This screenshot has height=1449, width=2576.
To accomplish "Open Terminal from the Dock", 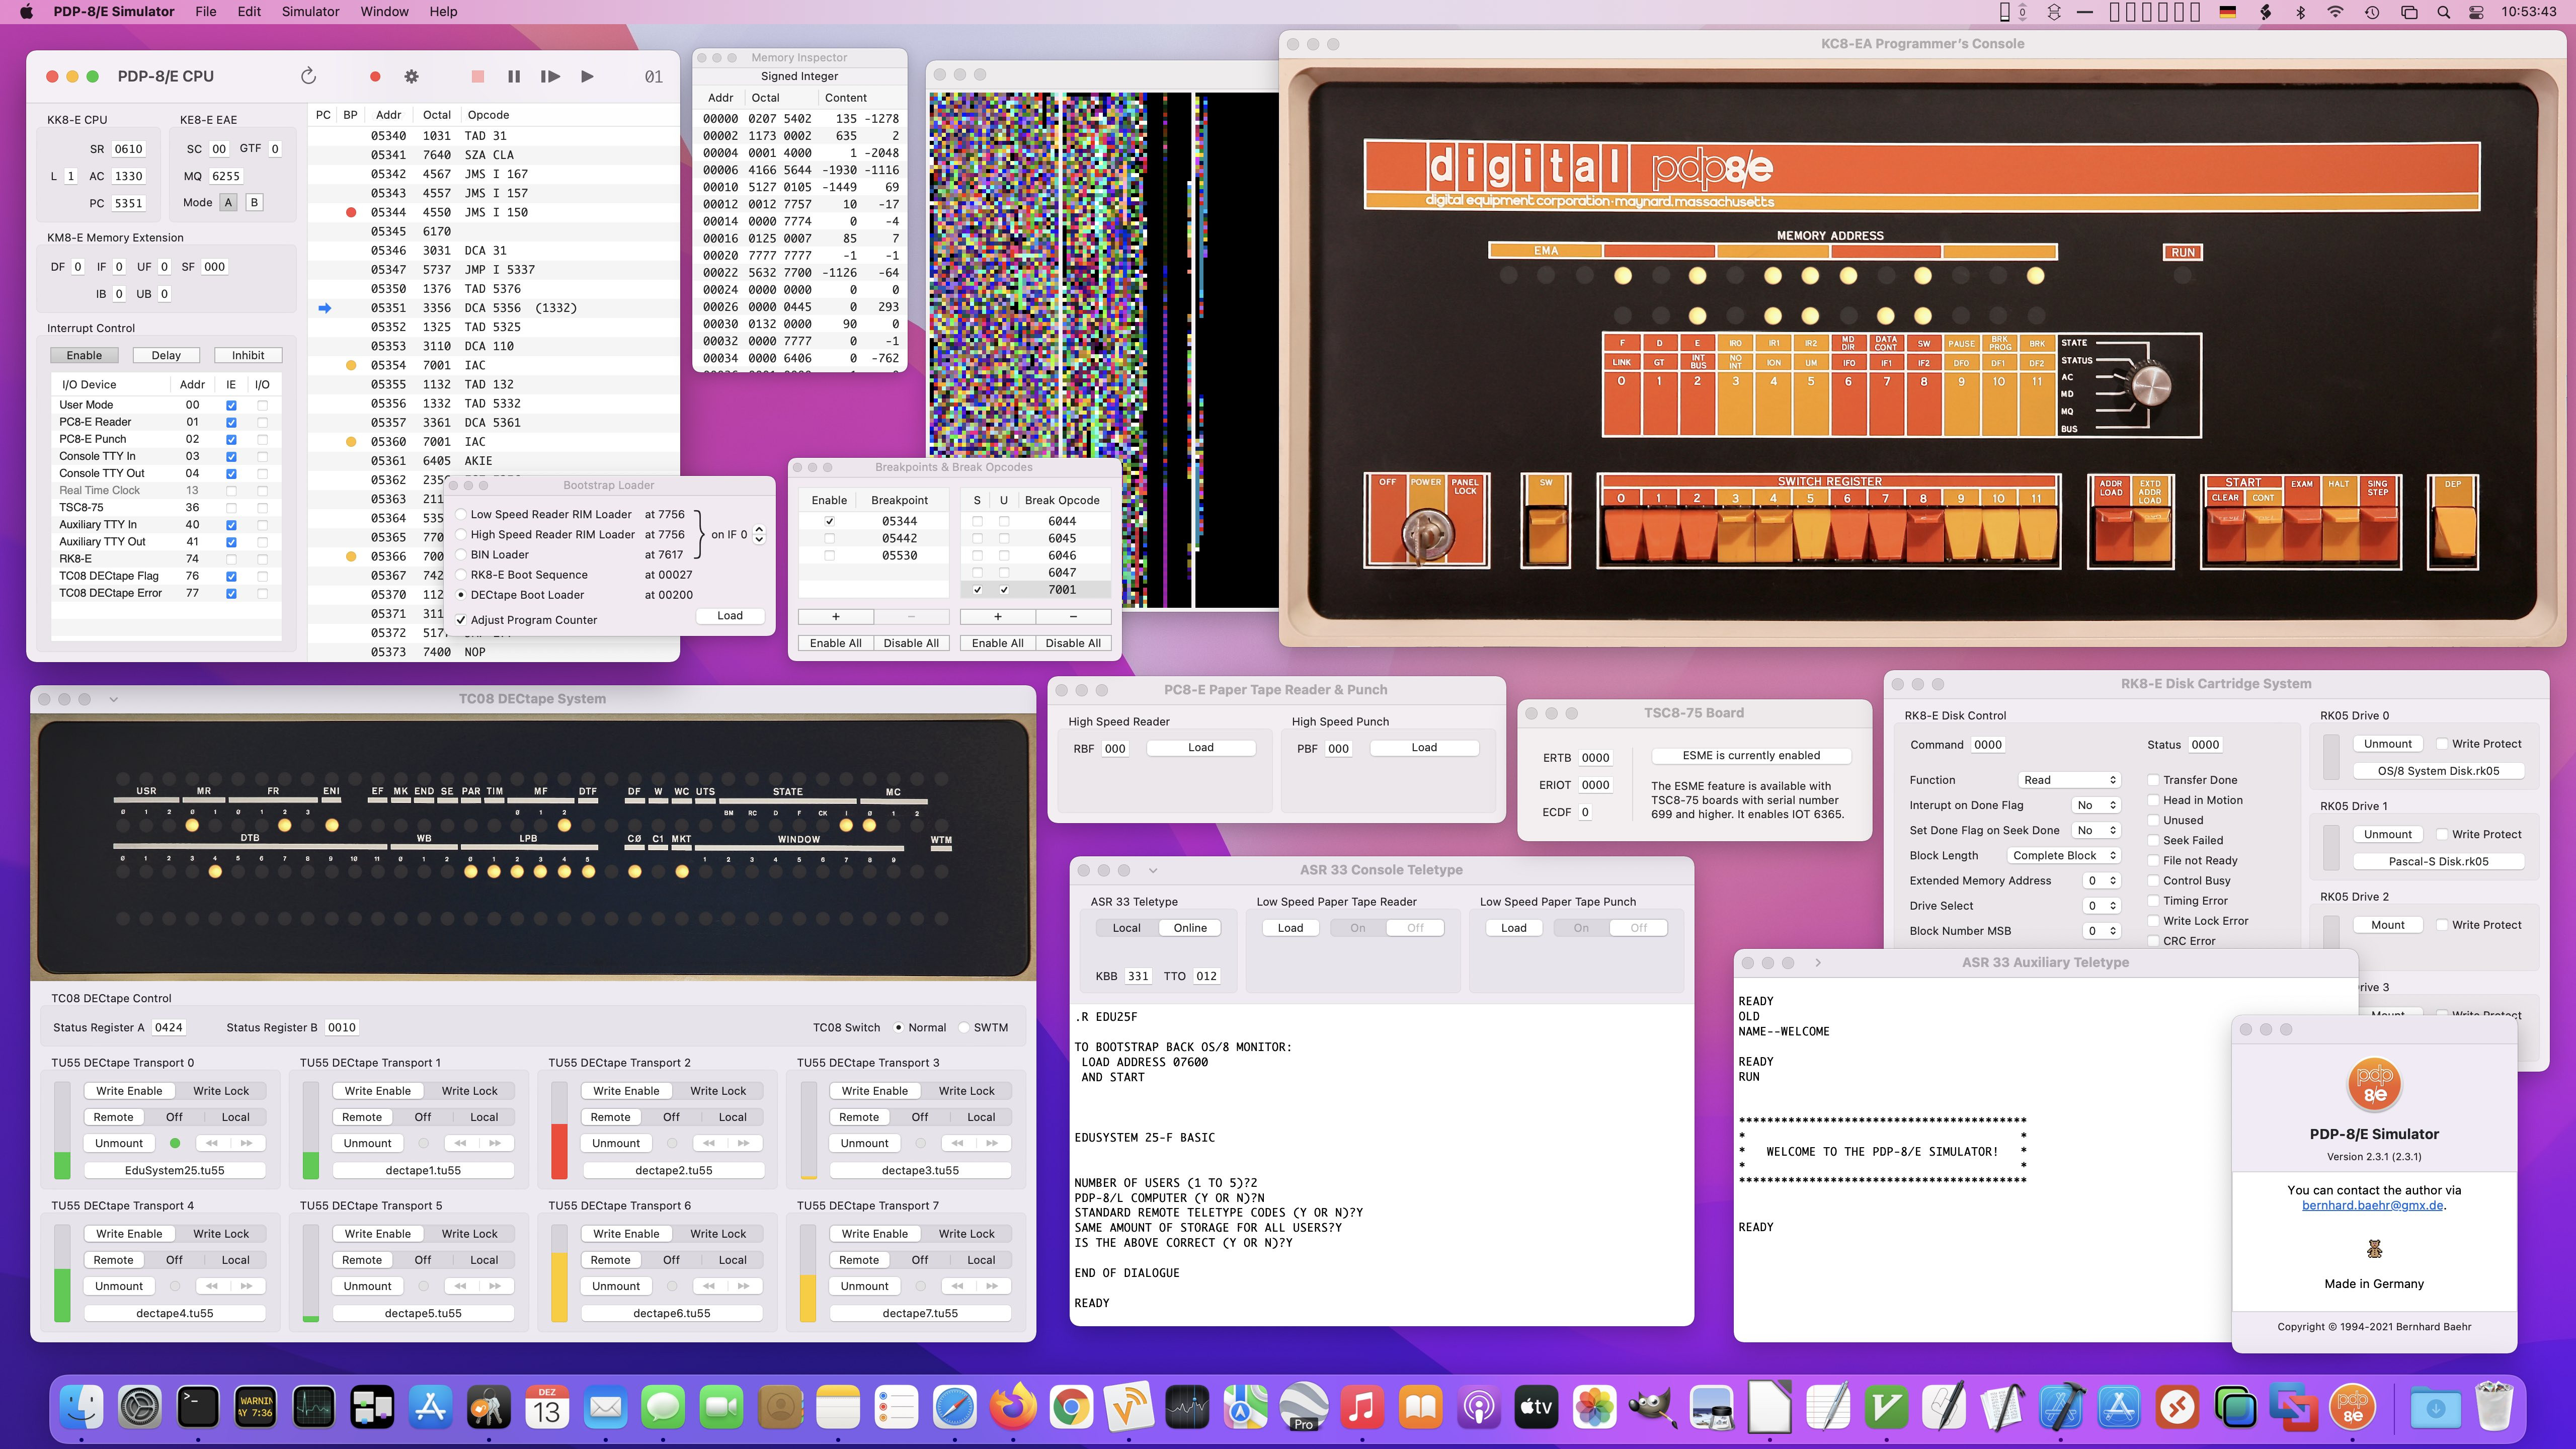I will click(197, 1408).
